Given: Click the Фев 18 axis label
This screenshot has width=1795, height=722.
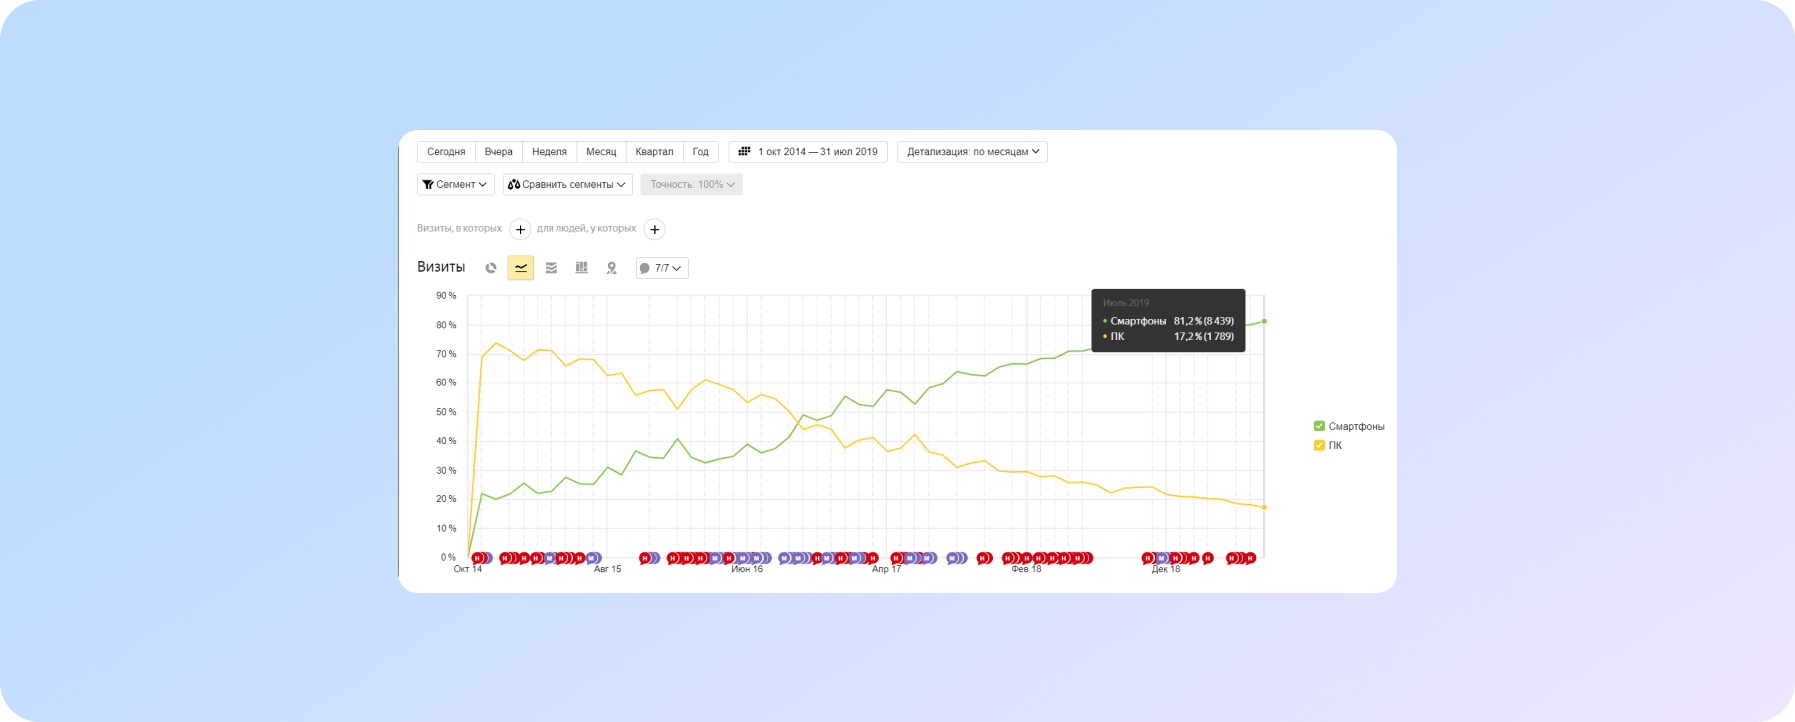Looking at the screenshot, I should pos(1026,569).
